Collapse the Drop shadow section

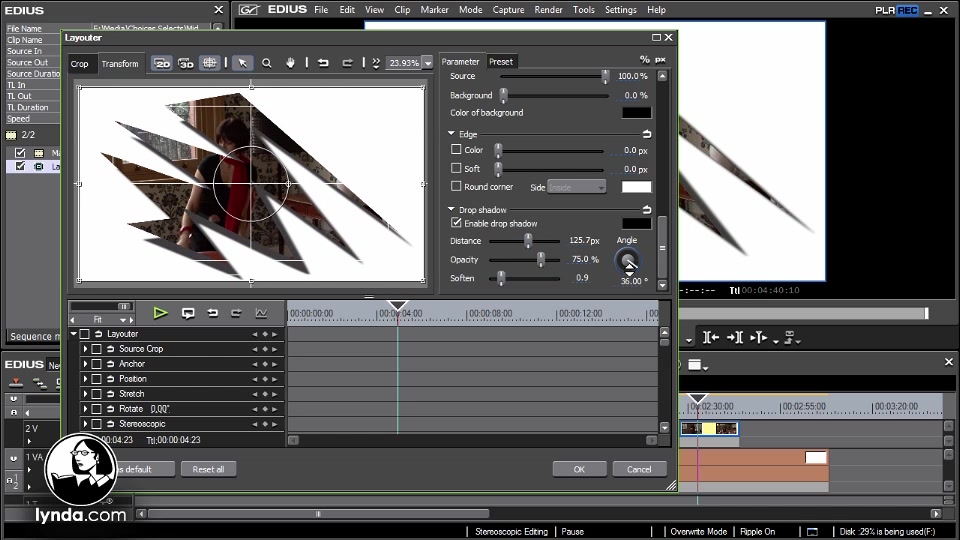(452, 210)
